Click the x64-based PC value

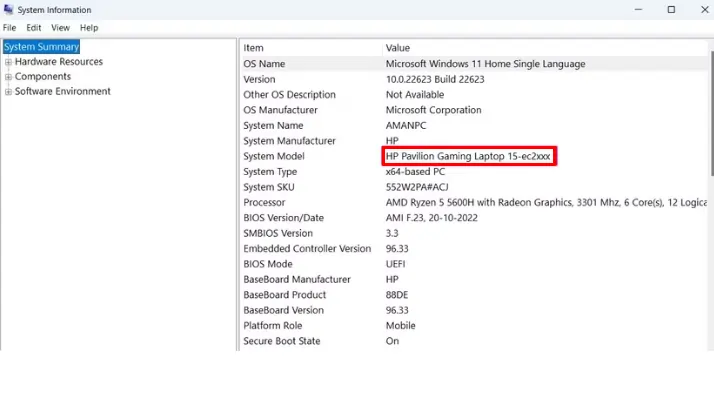[x=415, y=172]
